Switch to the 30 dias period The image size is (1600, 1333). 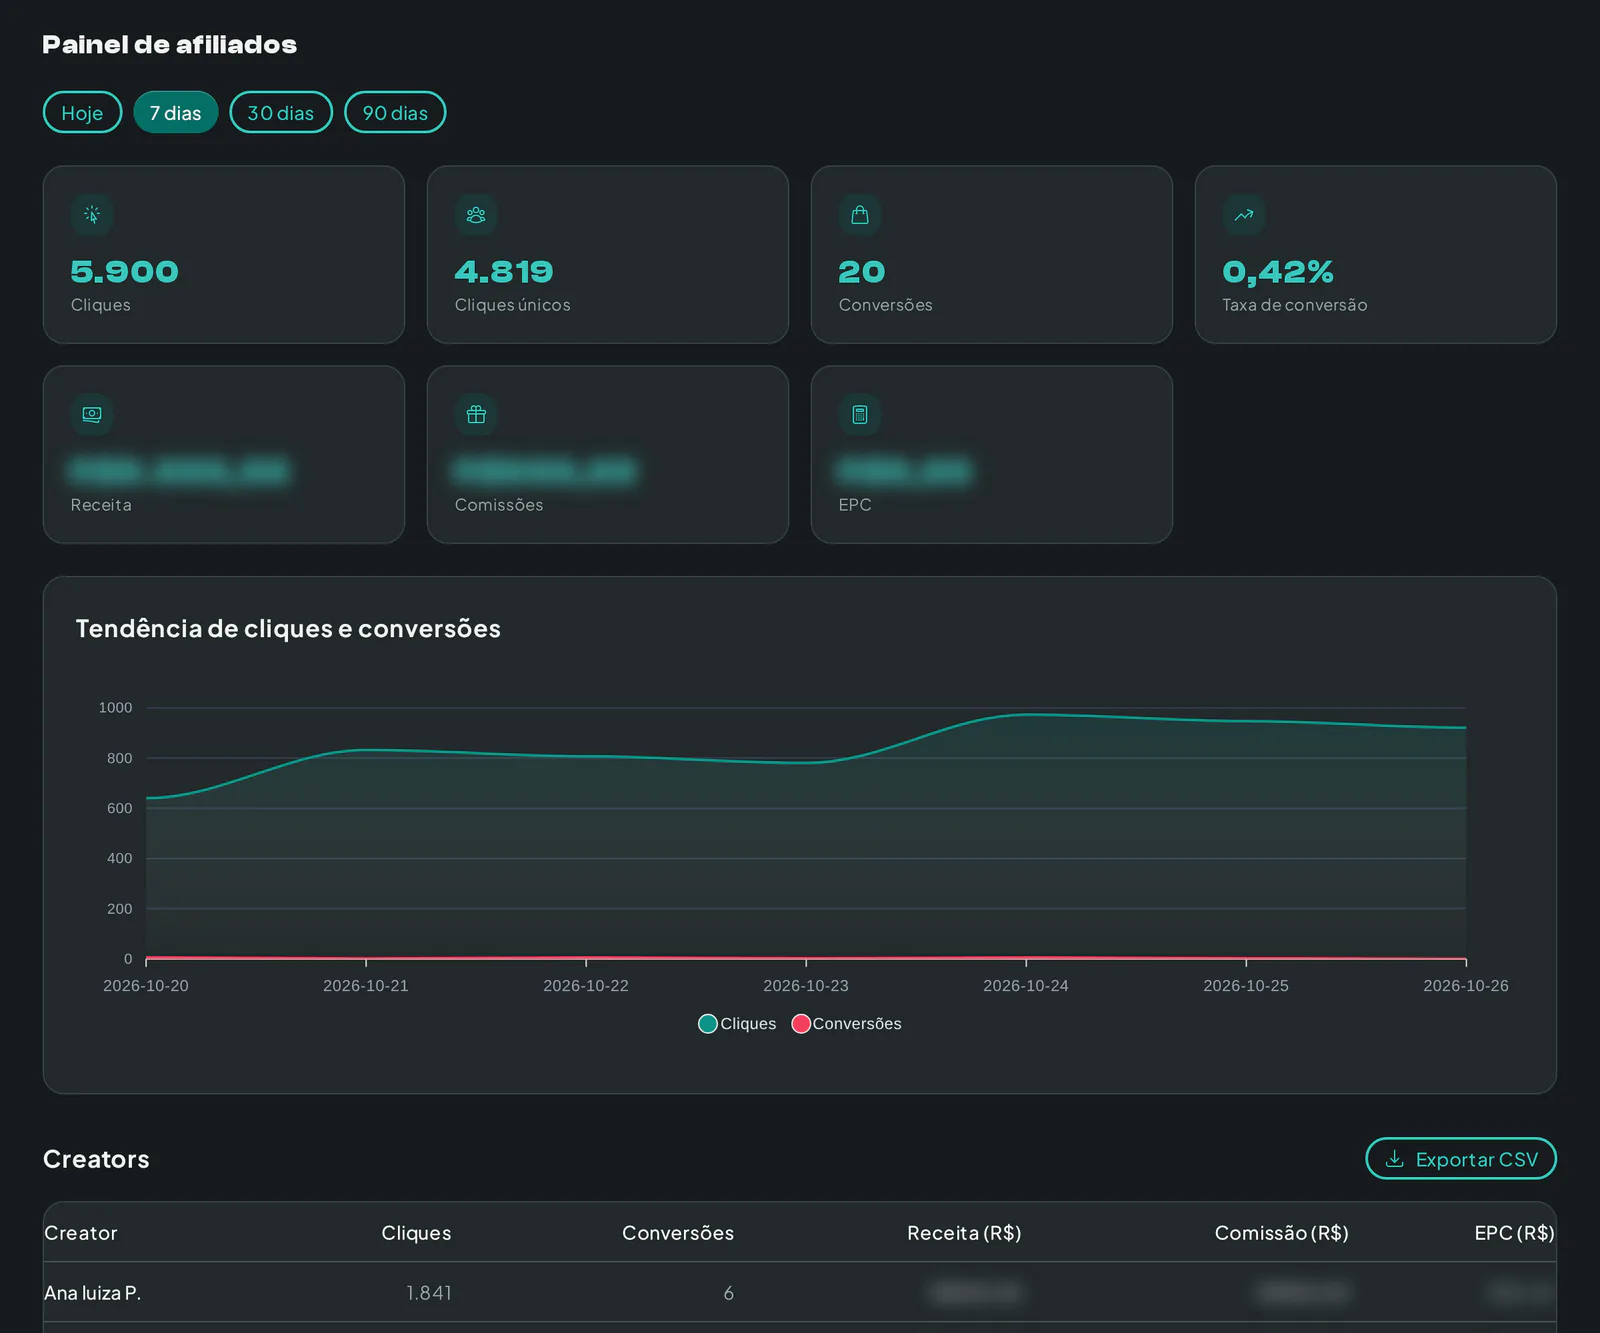coord(281,112)
